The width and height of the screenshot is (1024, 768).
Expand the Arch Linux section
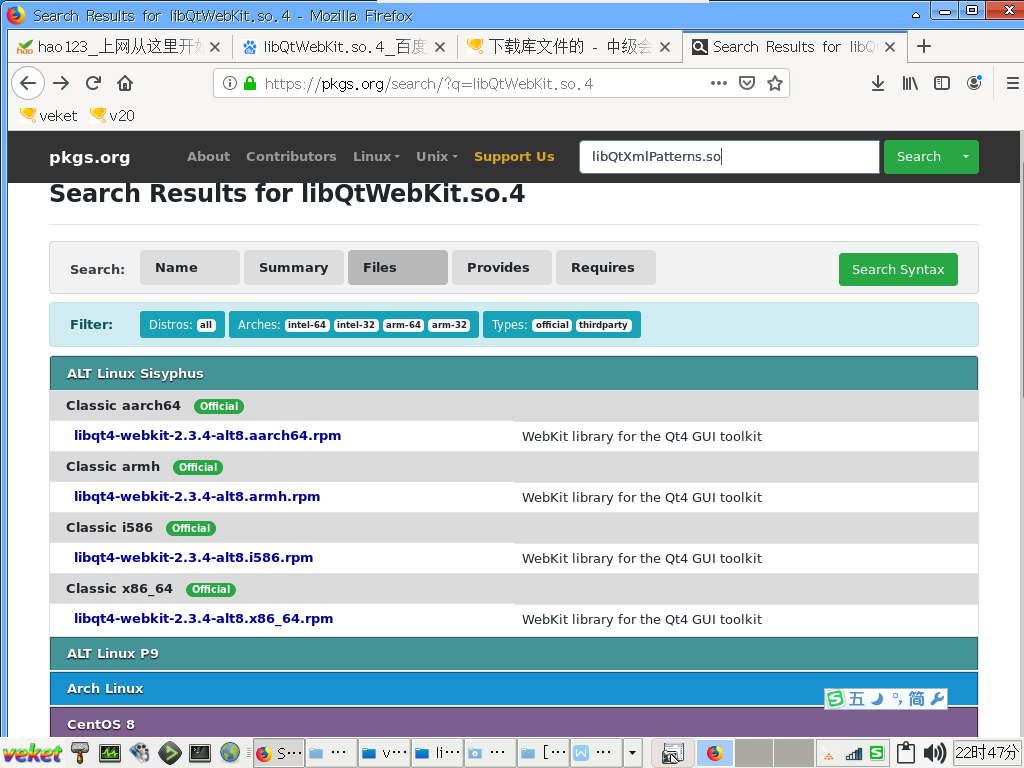514,689
